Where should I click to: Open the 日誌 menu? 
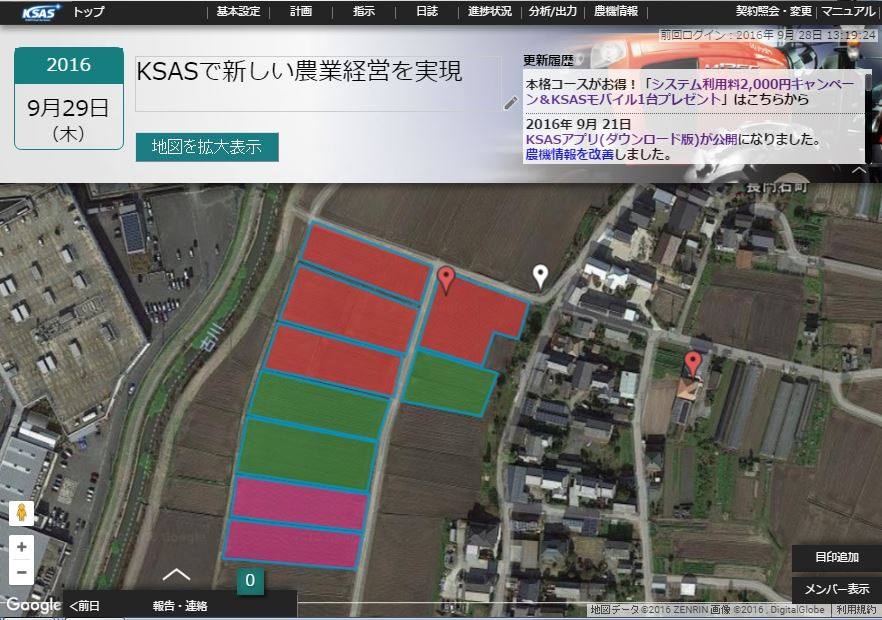point(427,11)
